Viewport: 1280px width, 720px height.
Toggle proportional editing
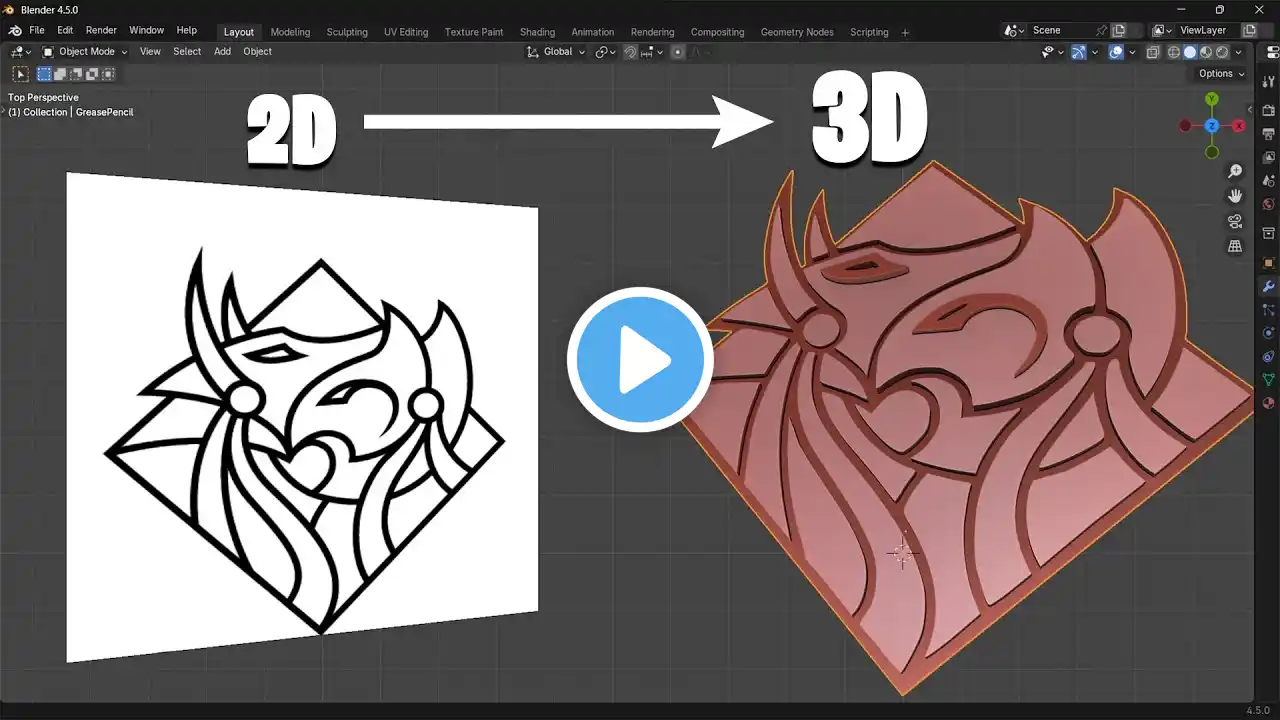pos(678,52)
